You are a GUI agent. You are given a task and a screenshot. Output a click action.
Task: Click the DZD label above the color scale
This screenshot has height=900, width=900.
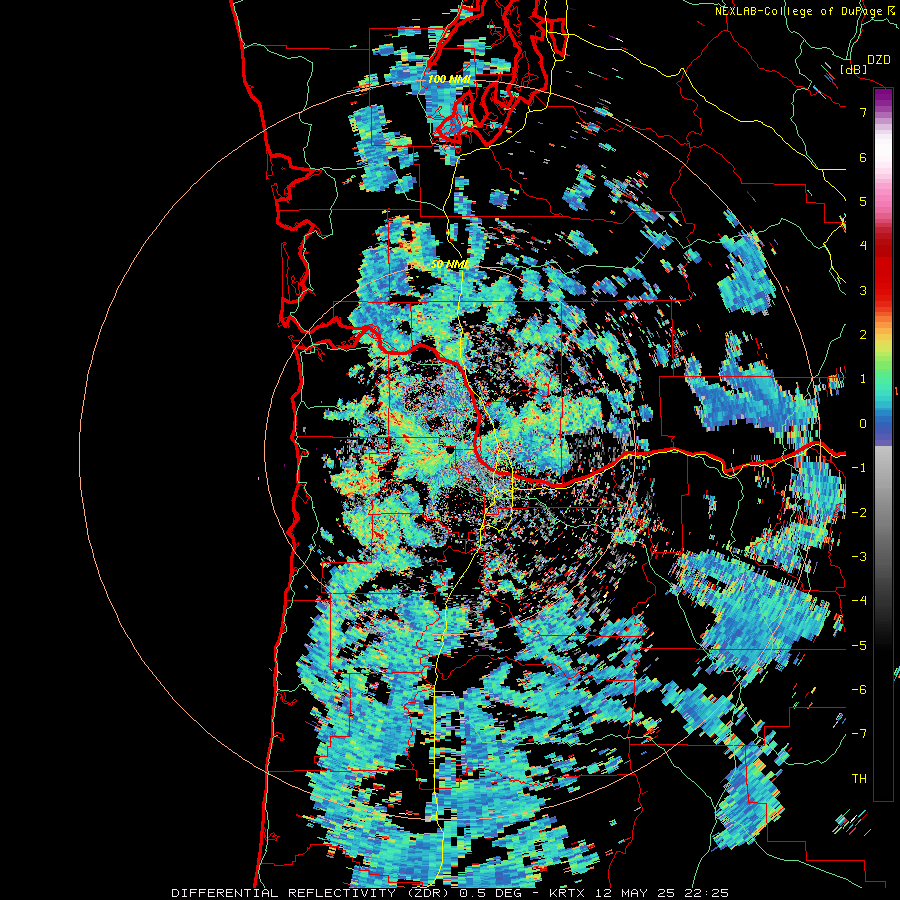pos(878,60)
